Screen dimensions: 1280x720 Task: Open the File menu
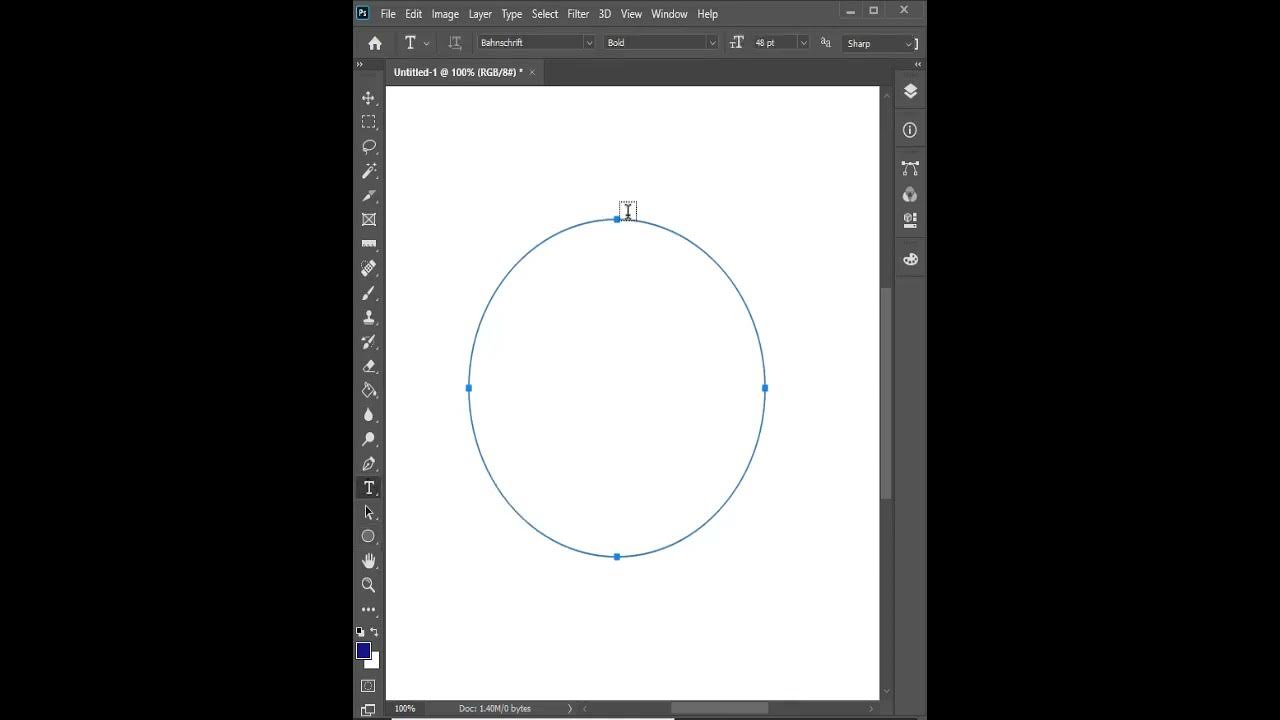(x=388, y=14)
